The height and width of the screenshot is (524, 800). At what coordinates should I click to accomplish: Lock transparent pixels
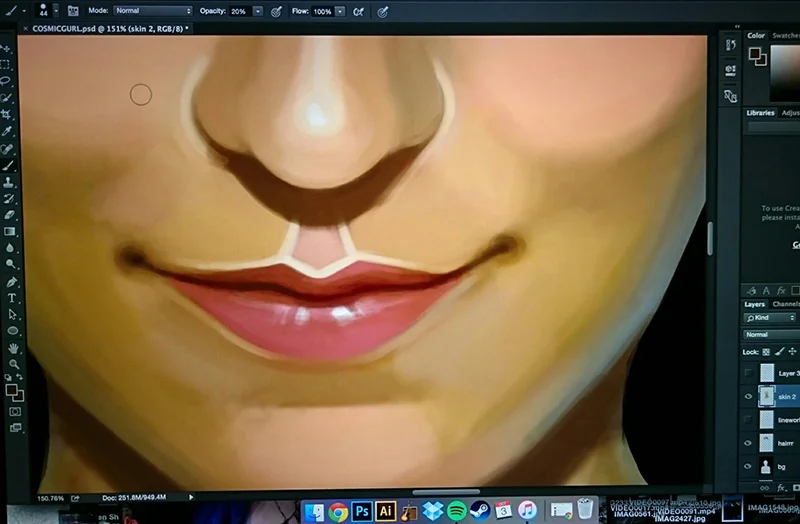click(x=766, y=352)
